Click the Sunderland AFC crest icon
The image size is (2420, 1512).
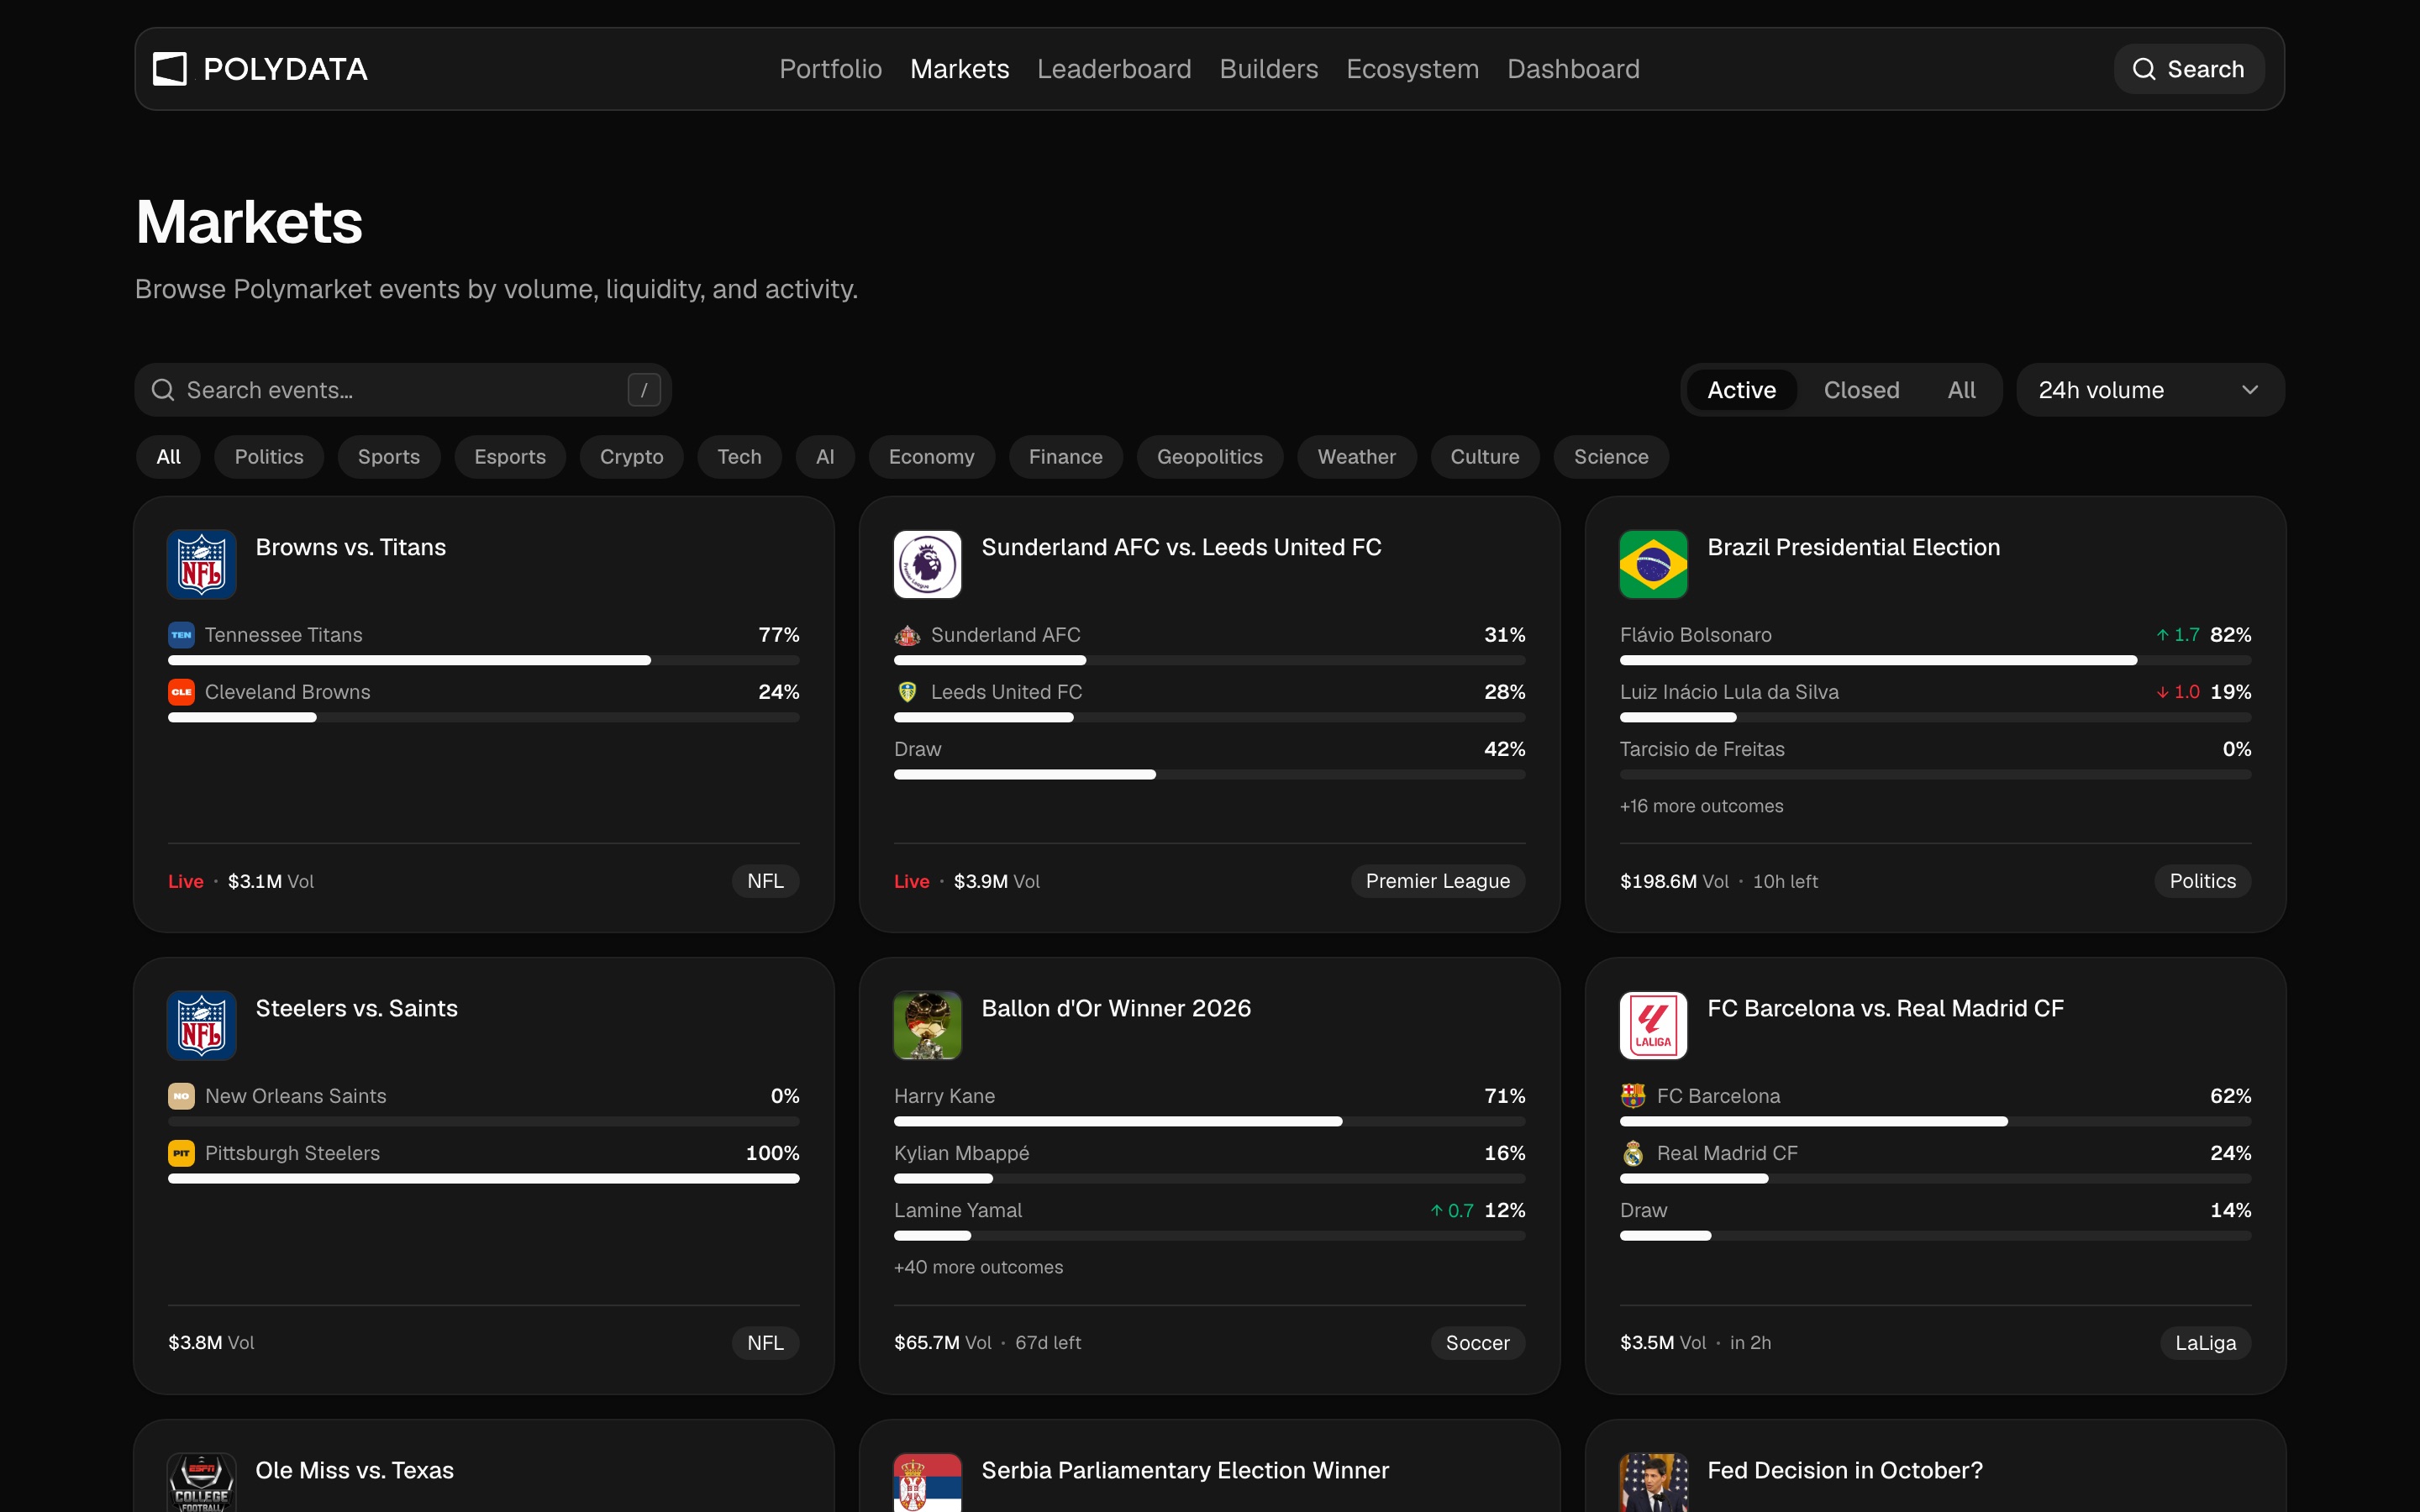point(907,635)
